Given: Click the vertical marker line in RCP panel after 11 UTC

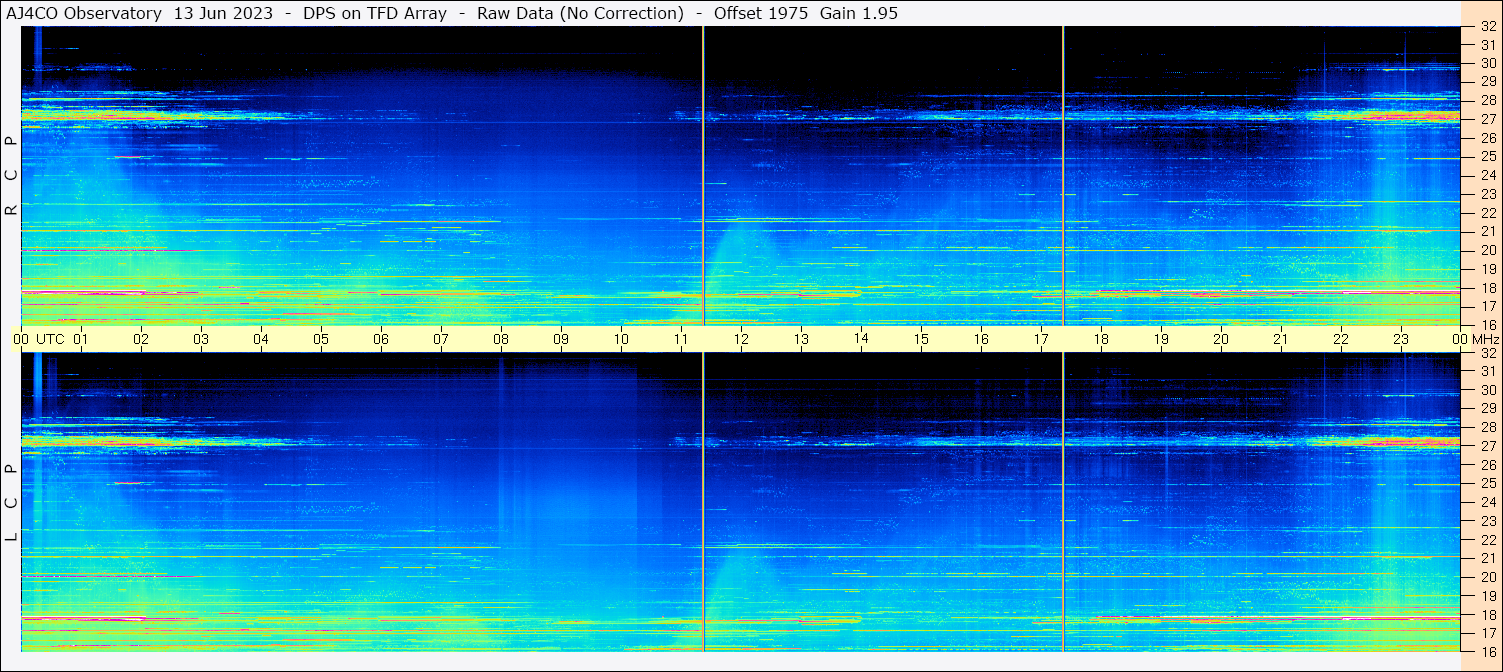Looking at the screenshot, I should (x=703, y=175).
